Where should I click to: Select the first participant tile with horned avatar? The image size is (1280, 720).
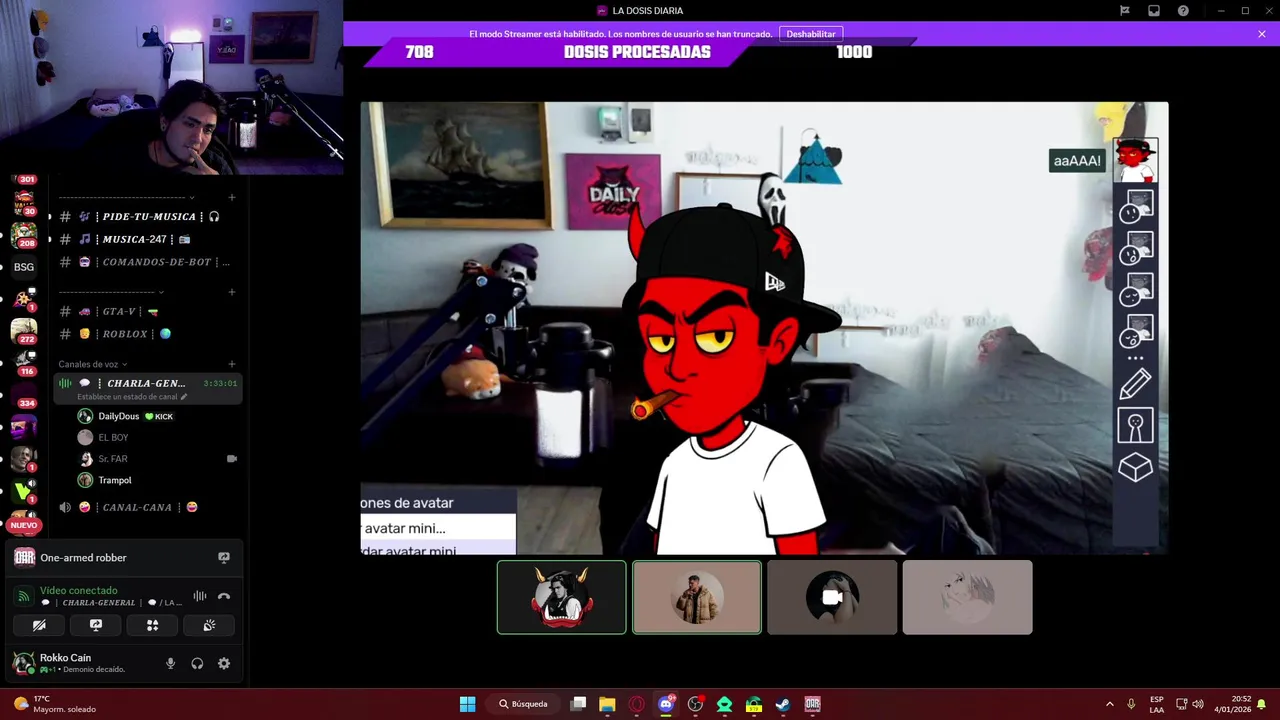562,597
